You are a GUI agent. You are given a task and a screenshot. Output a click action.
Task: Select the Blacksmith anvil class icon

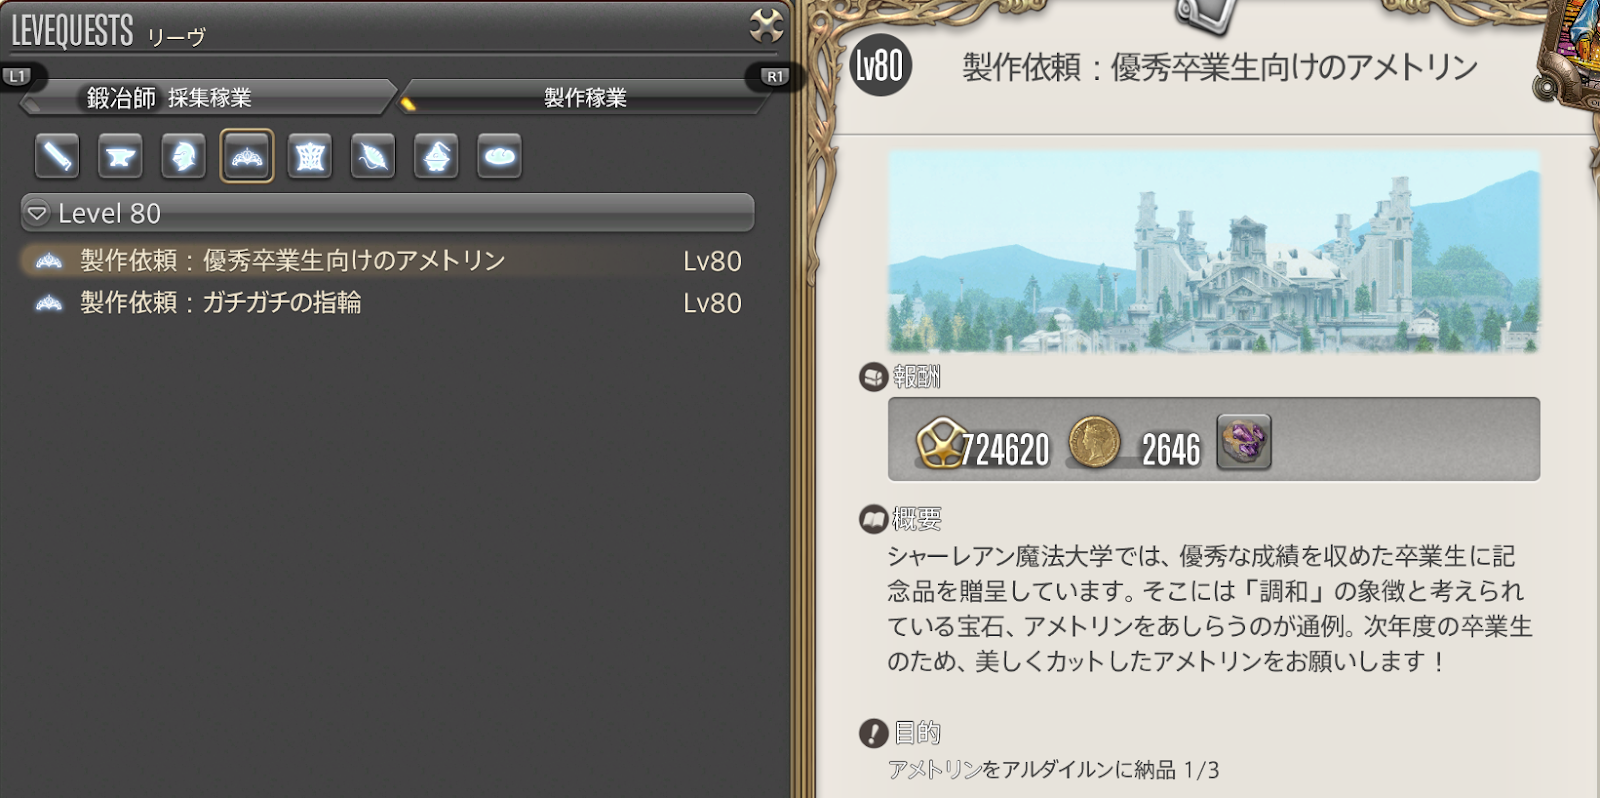click(120, 156)
